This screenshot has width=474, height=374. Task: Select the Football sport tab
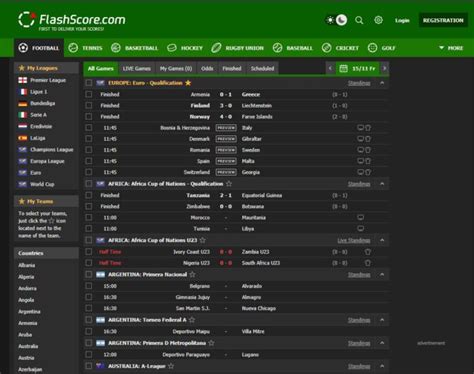pos(39,48)
